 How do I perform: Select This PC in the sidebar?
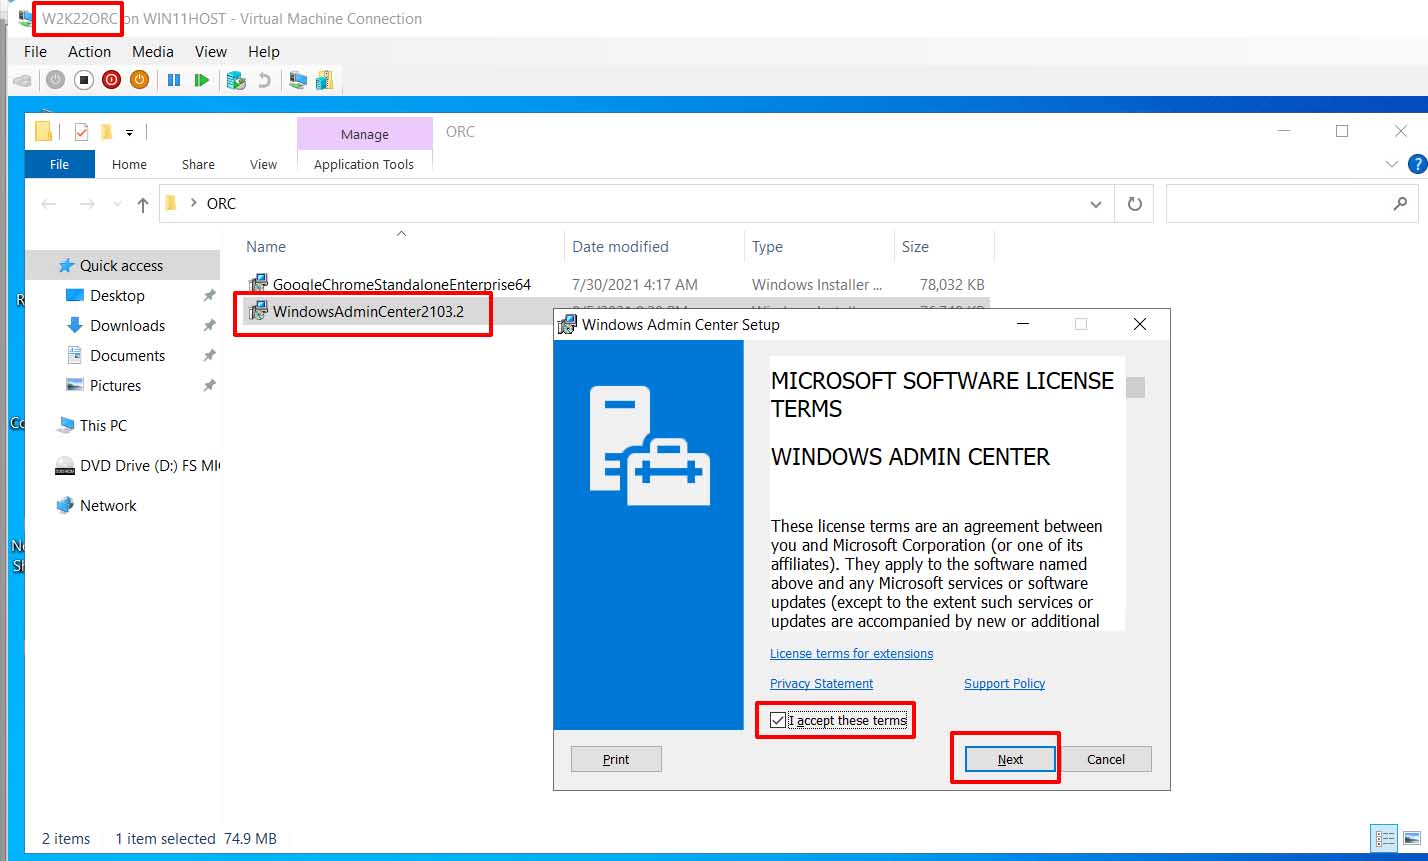click(103, 426)
